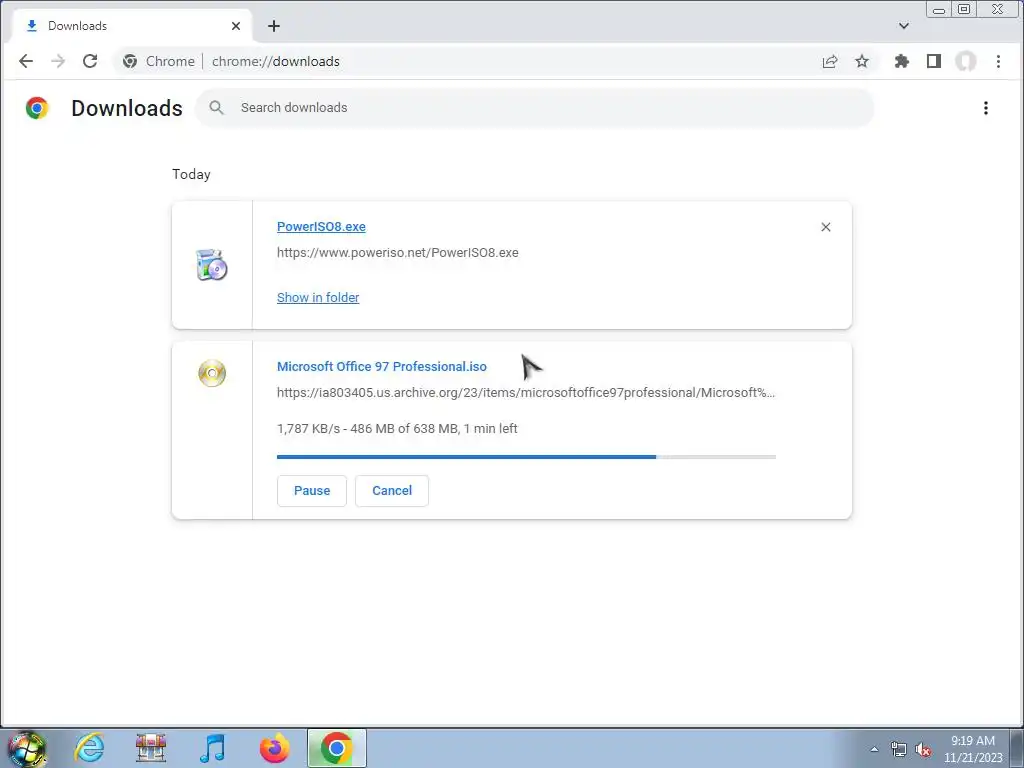Image resolution: width=1024 pixels, height=768 pixels.
Task: Pause the Office 97 ISO download
Action: coord(312,491)
